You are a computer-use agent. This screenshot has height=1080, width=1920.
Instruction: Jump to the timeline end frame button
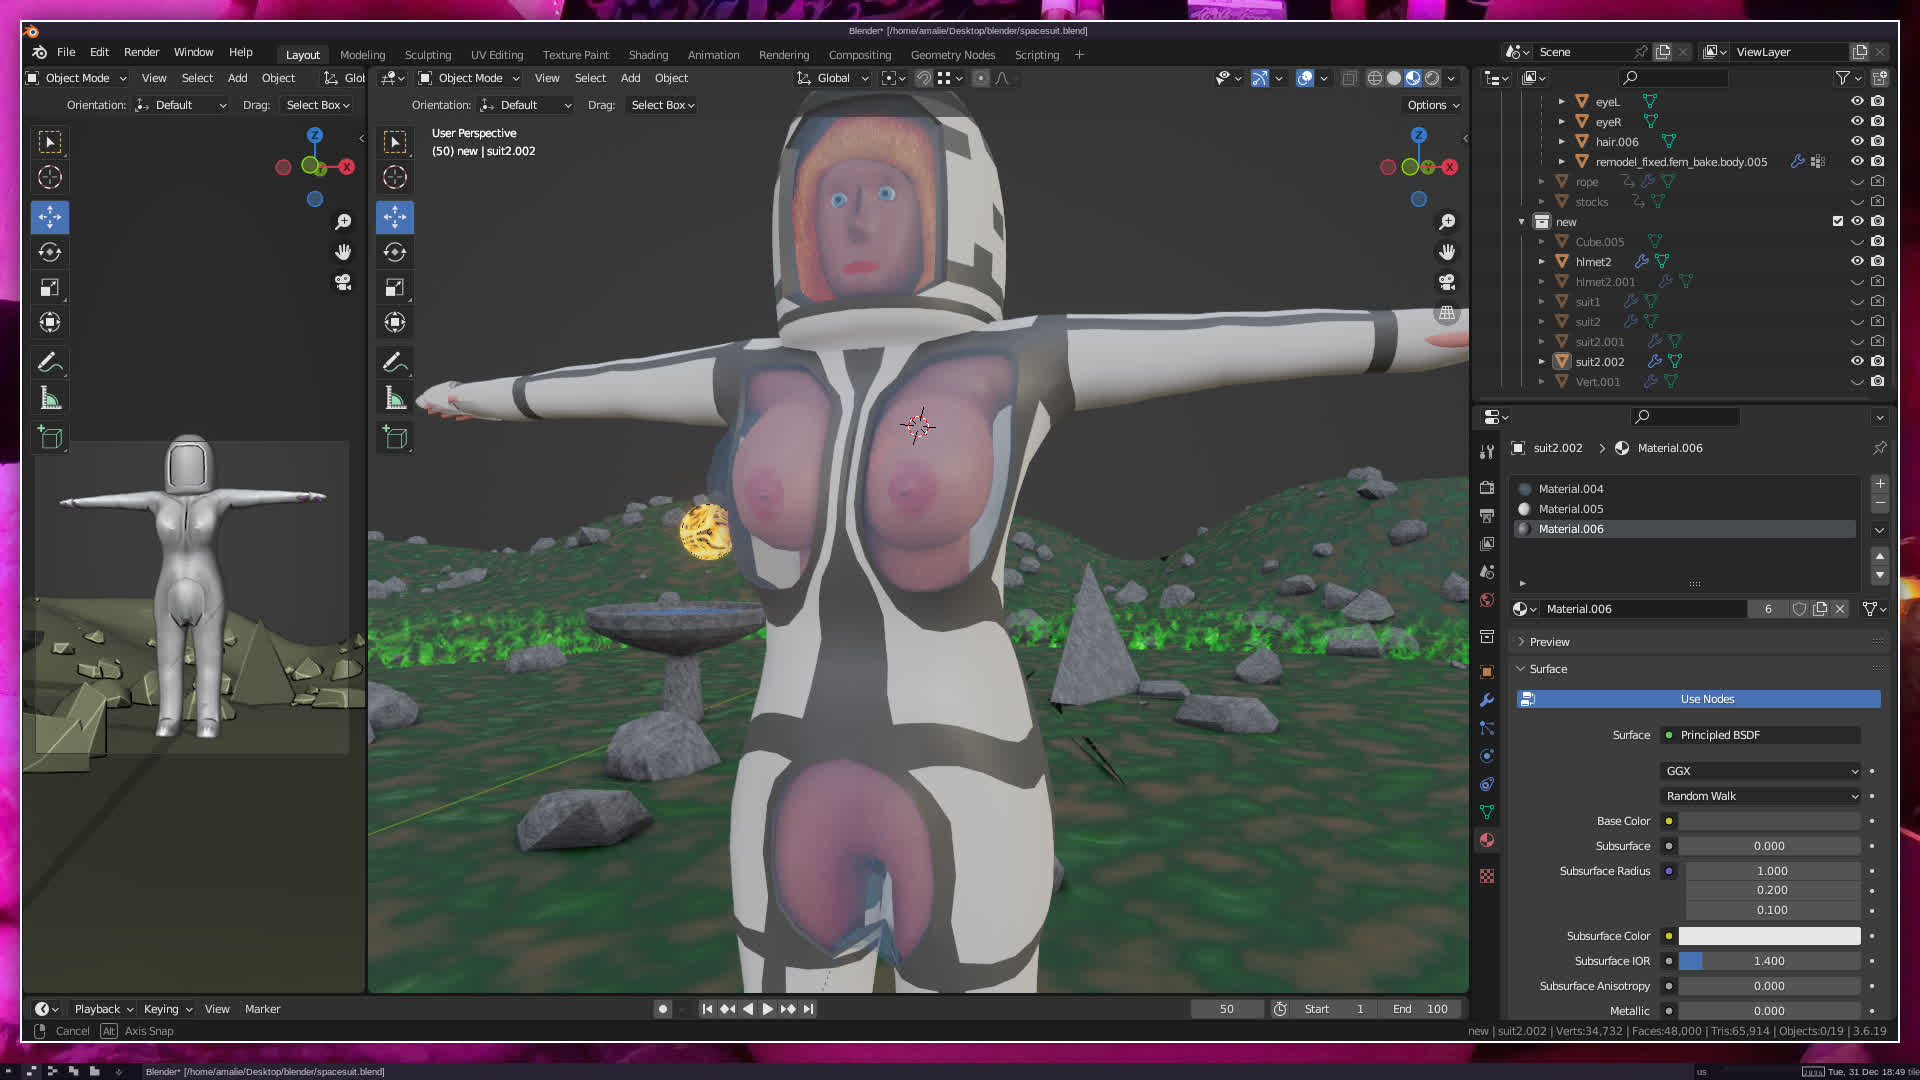pyautogui.click(x=809, y=1009)
